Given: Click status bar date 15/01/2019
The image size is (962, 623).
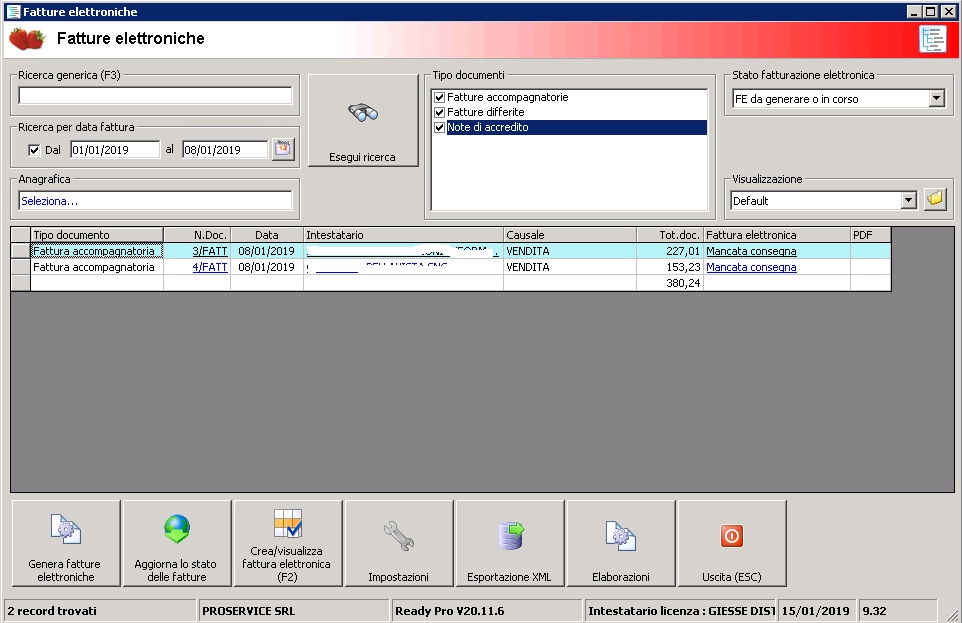Looking at the screenshot, I should pyautogui.click(x=815, y=611).
